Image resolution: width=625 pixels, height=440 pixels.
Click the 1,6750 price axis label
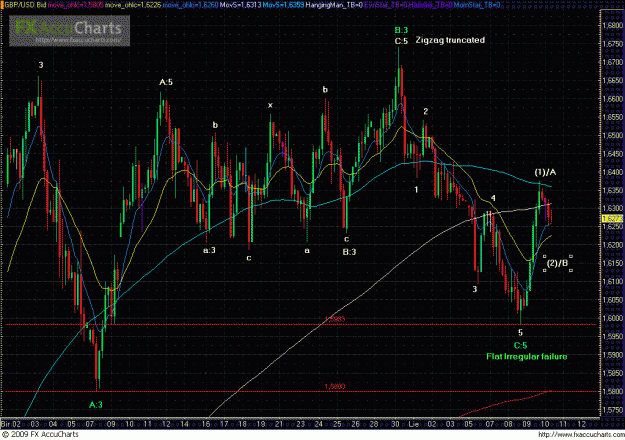tap(612, 44)
